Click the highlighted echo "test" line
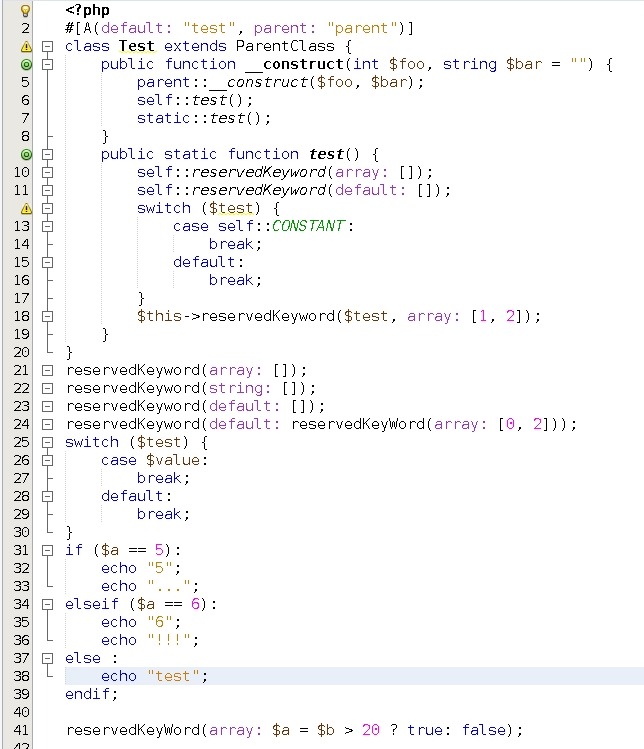Viewport: 644px width, 749px height. click(x=354, y=676)
